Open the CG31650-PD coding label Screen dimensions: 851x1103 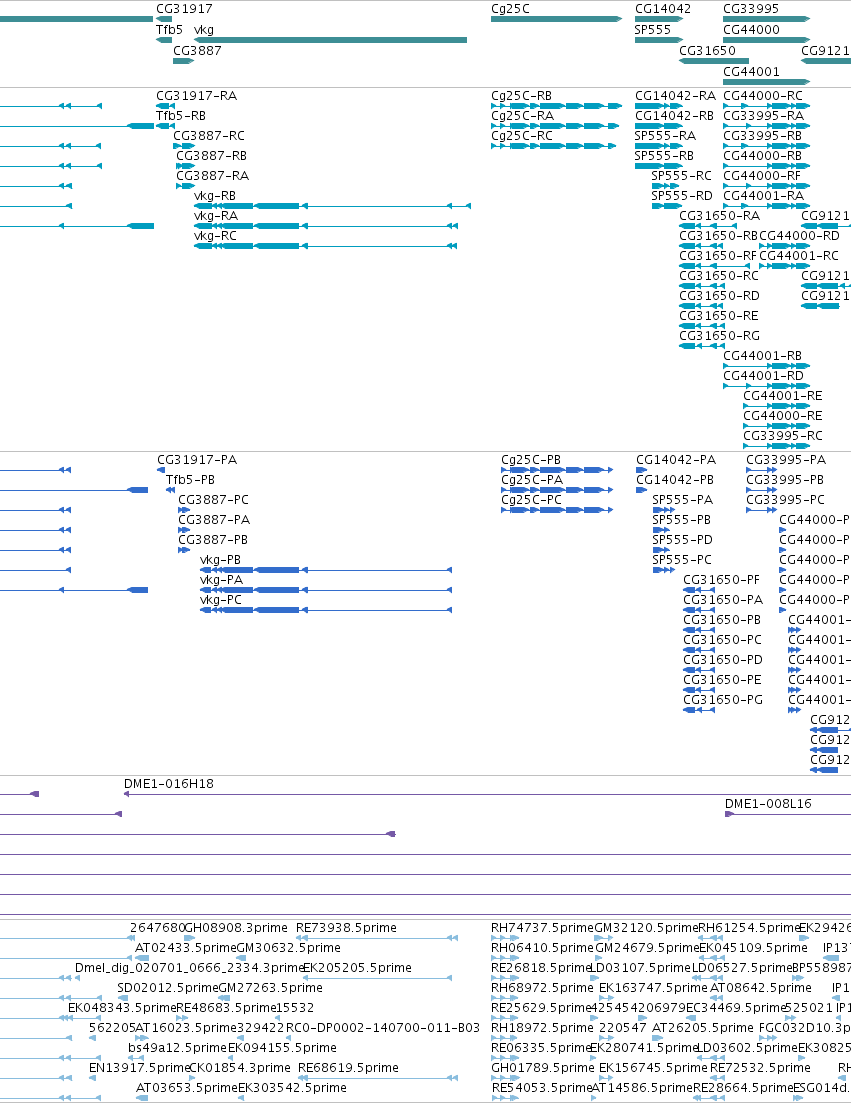click(x=723, y=659)
